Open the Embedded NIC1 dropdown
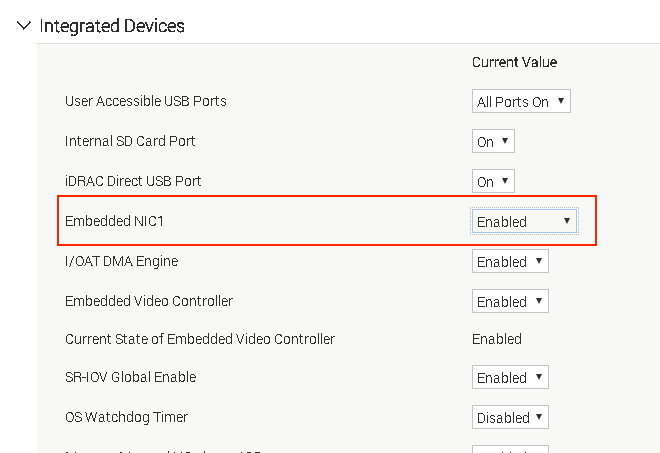 524,222
